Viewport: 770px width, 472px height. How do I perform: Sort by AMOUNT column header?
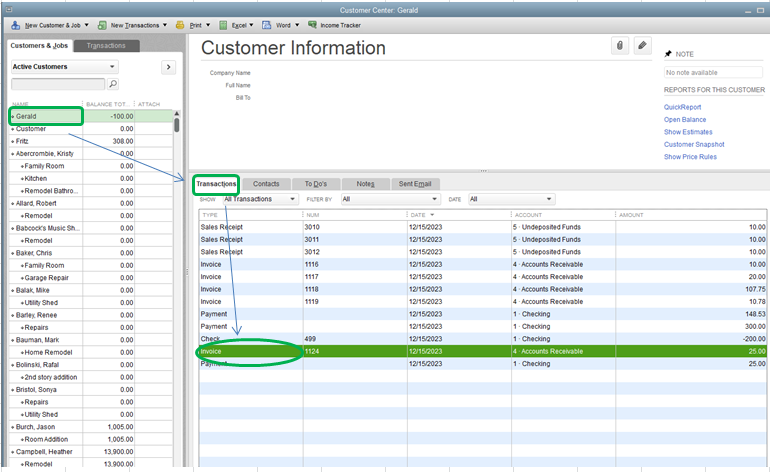click(690, 215)
